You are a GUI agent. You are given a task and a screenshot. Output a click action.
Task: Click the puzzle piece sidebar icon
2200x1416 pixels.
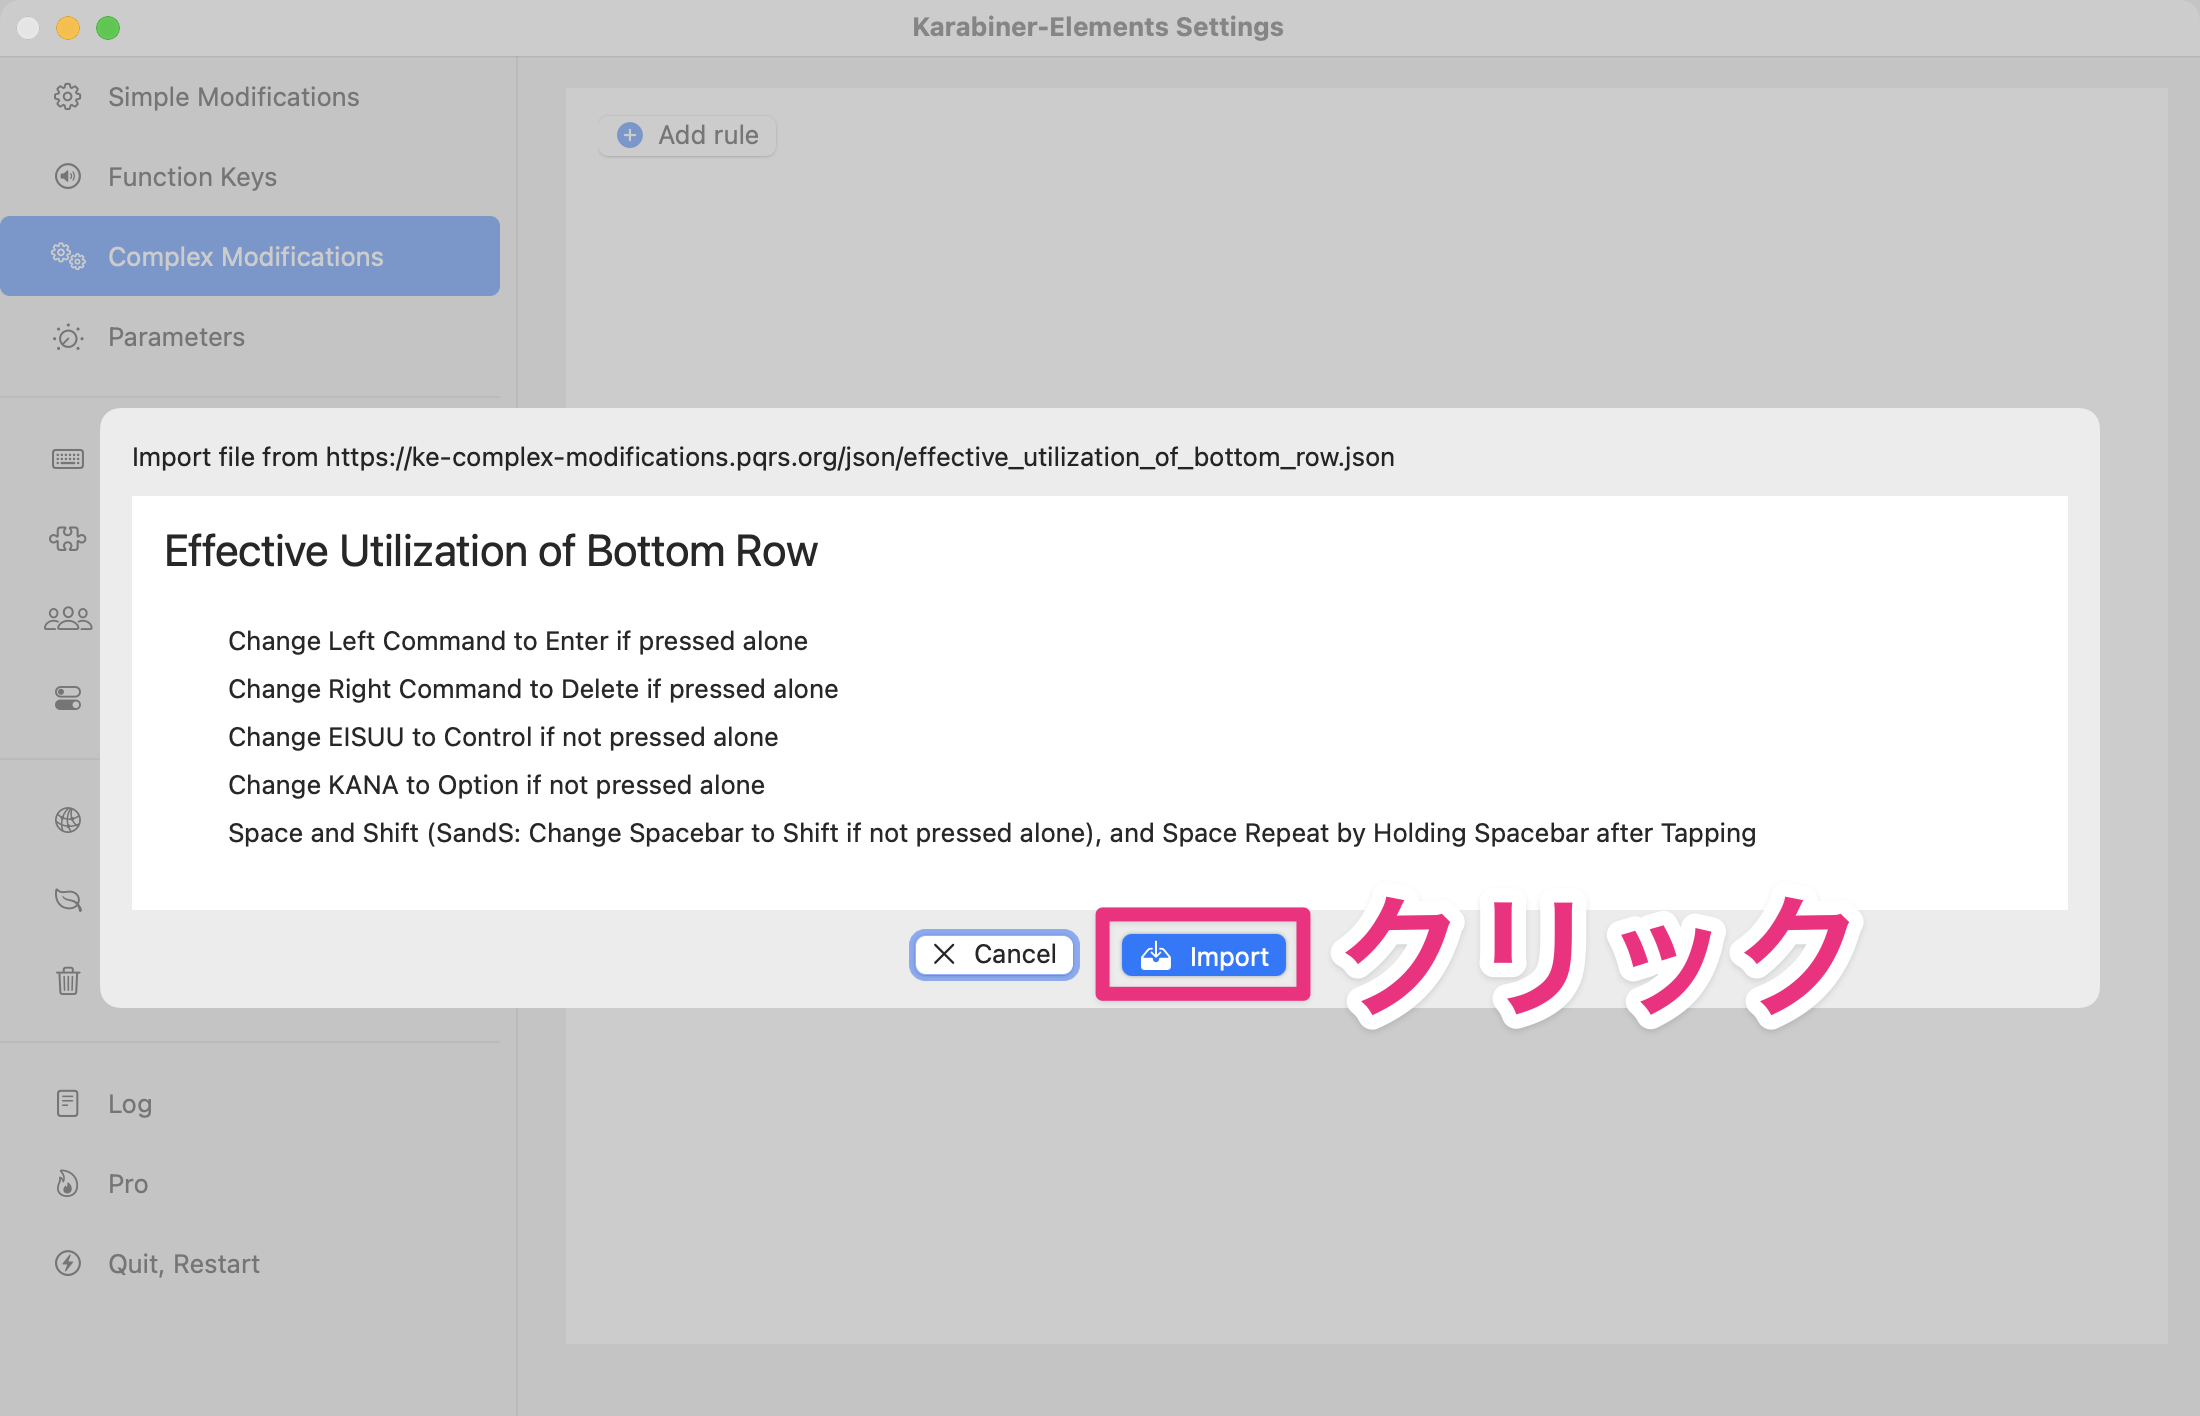(x=68, y=539)
